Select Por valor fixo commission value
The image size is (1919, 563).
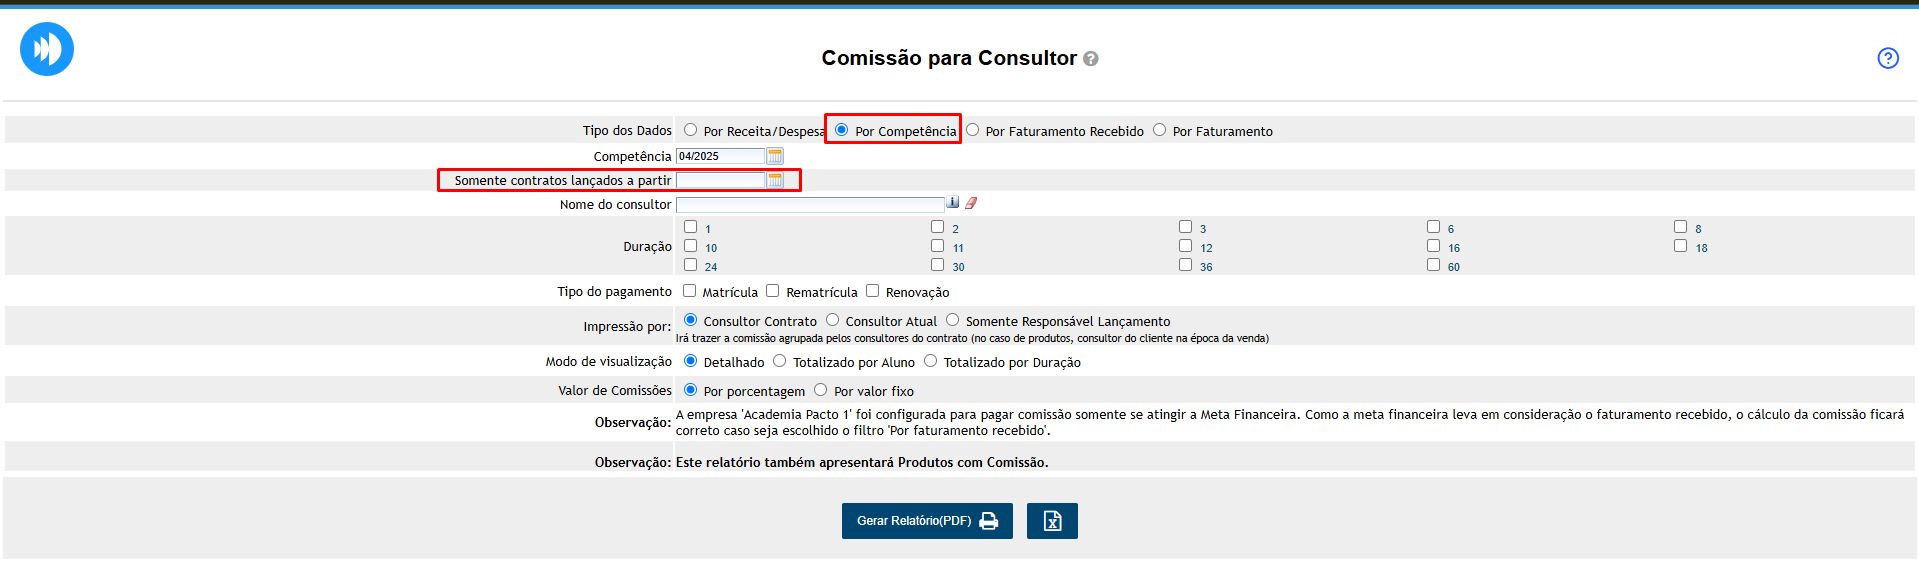tap(820, 390)
